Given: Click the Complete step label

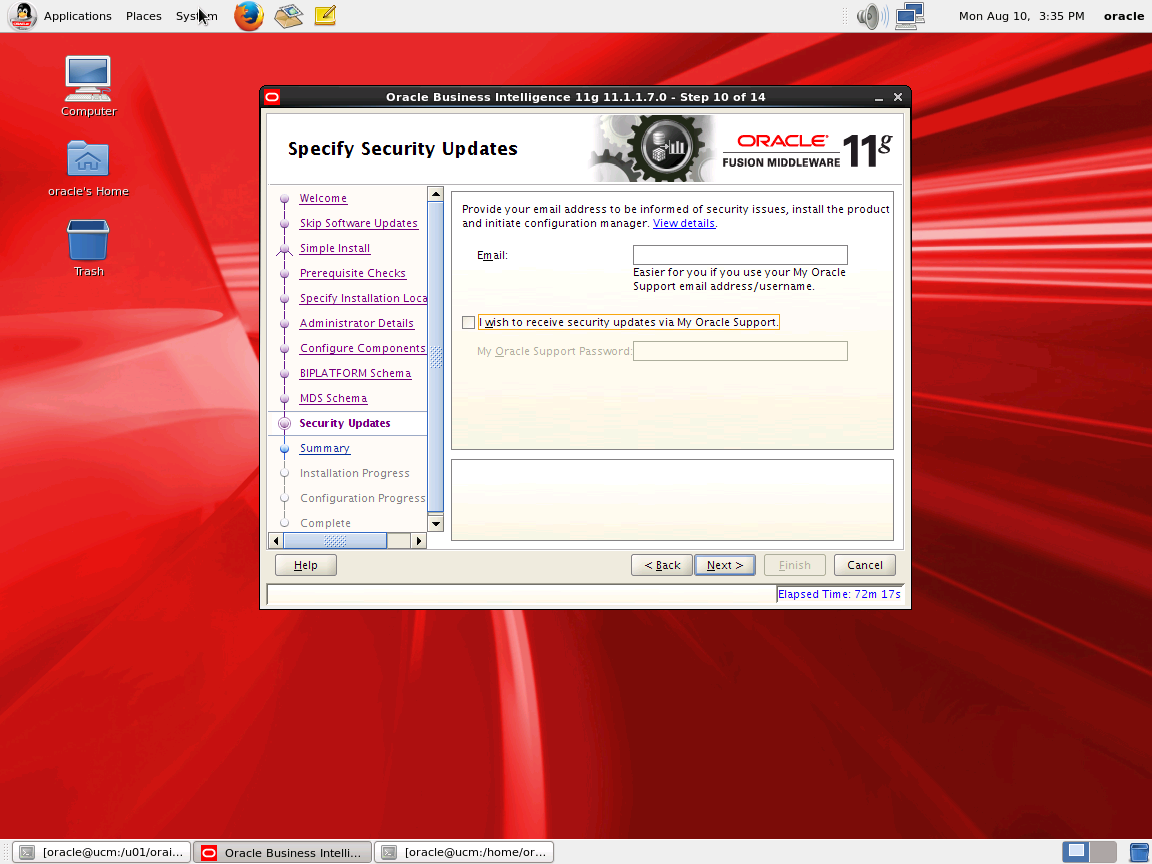Looking at the screenshot, I should [325, 523].
